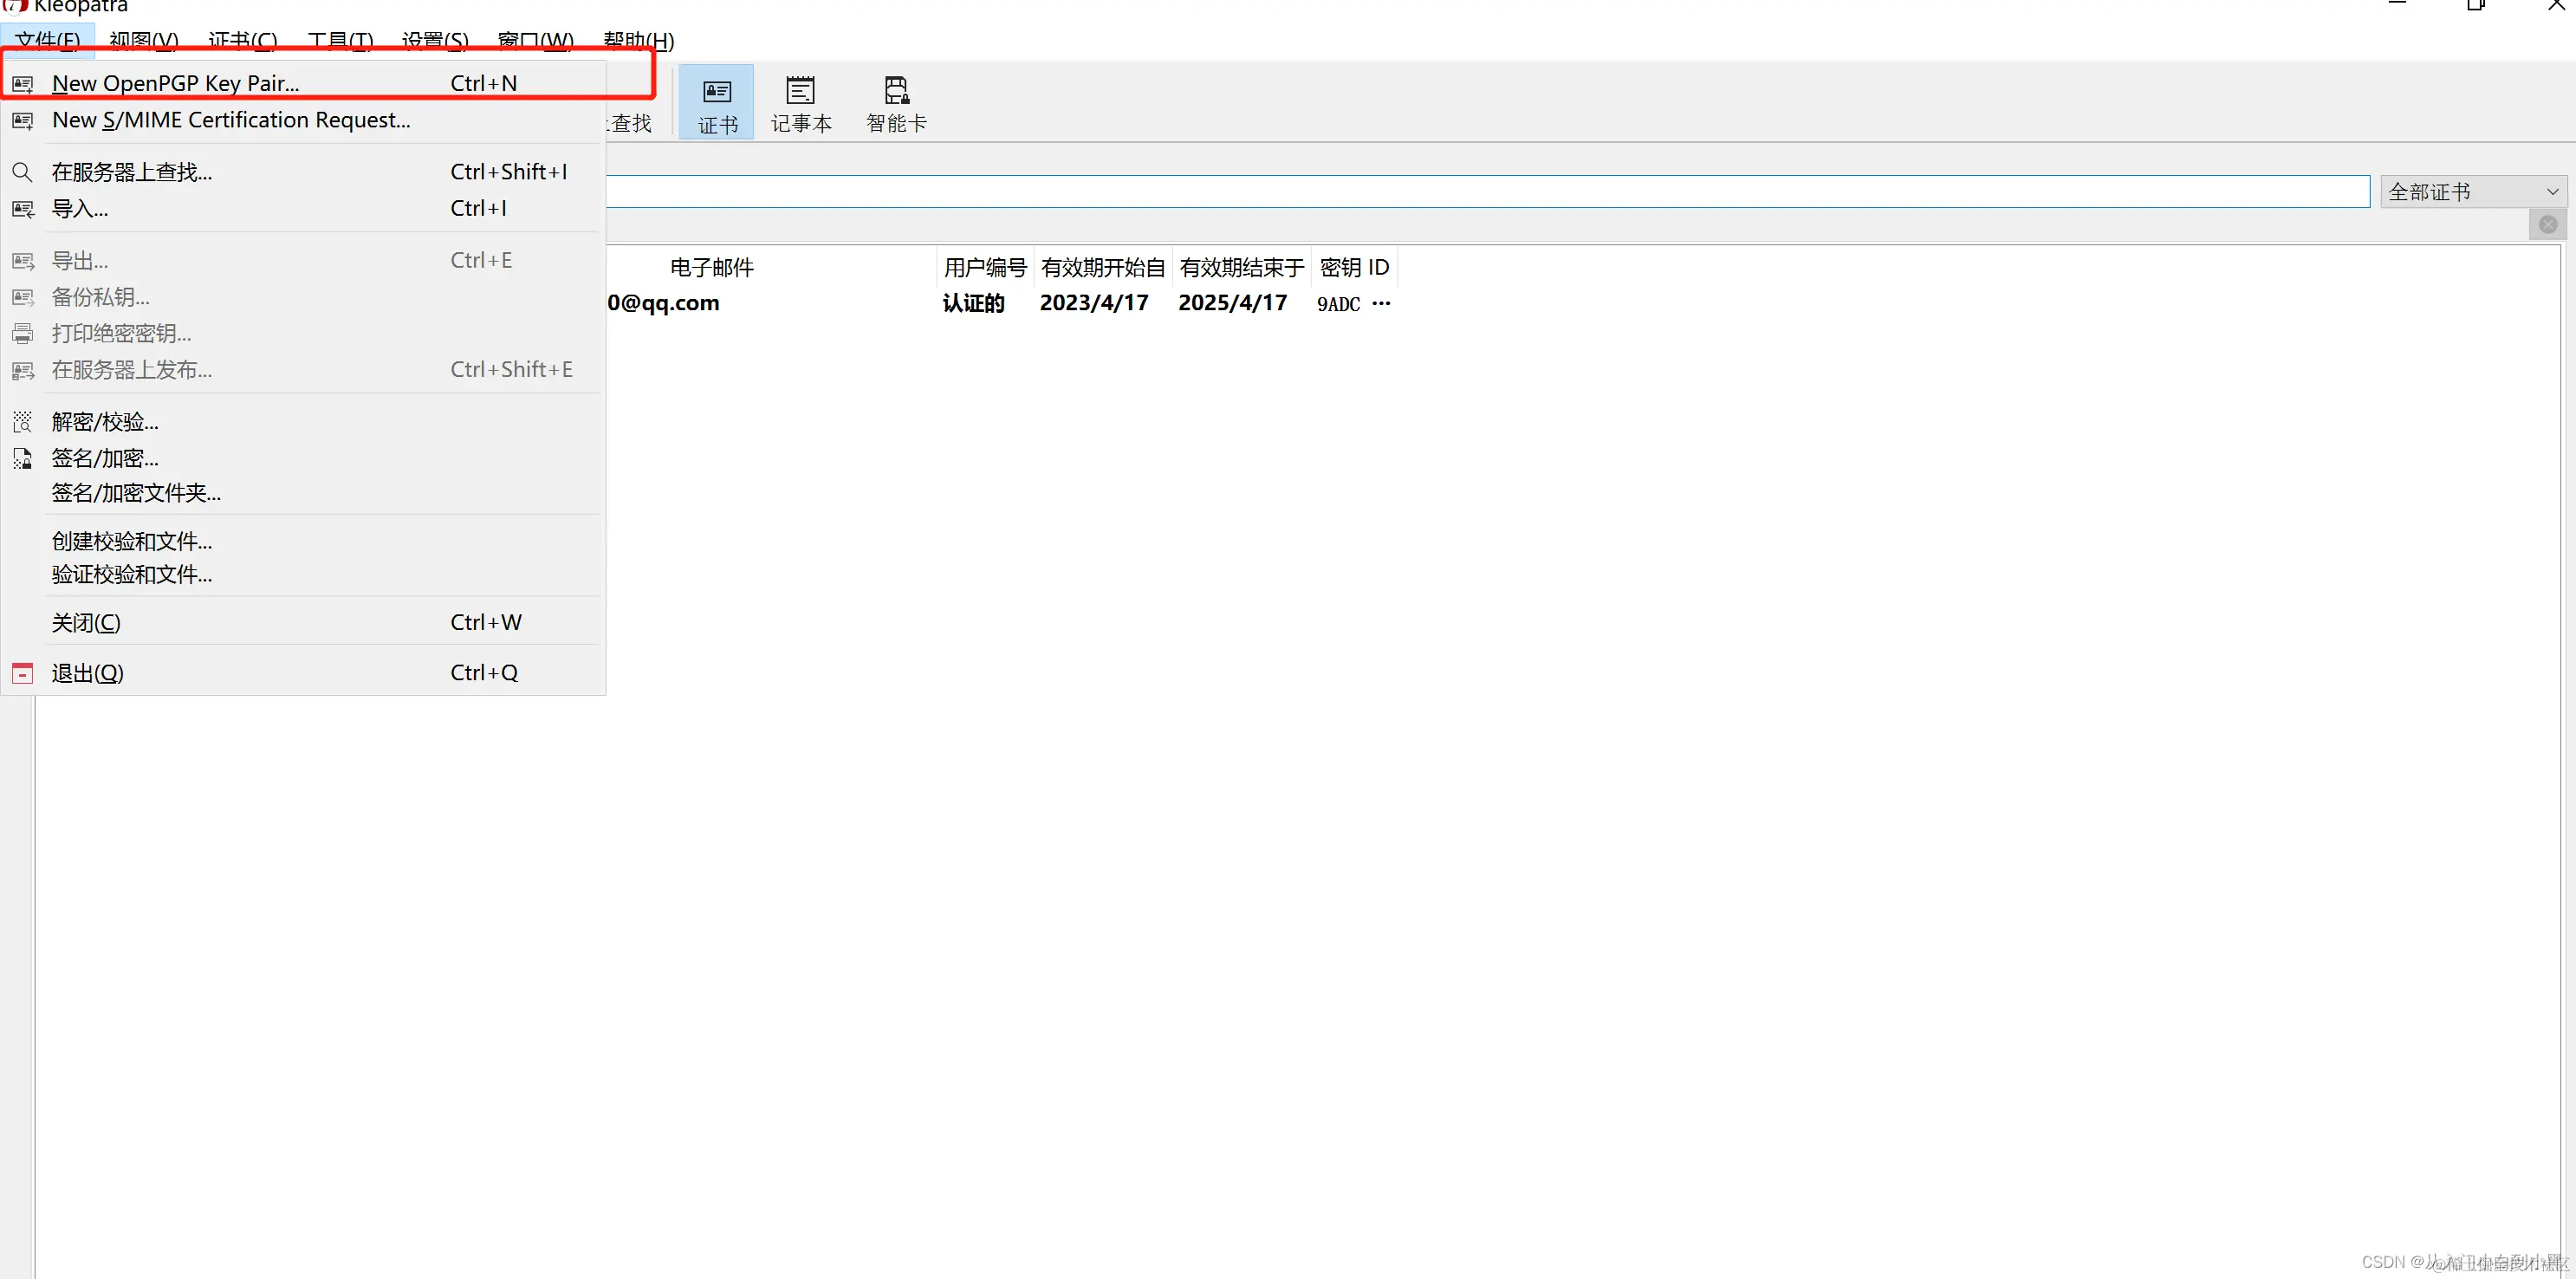The height and width of the screenshot is (1279, 2576).
Task: Sort by the 有效期结束于 column header
Action: (x=1242, y=268)
